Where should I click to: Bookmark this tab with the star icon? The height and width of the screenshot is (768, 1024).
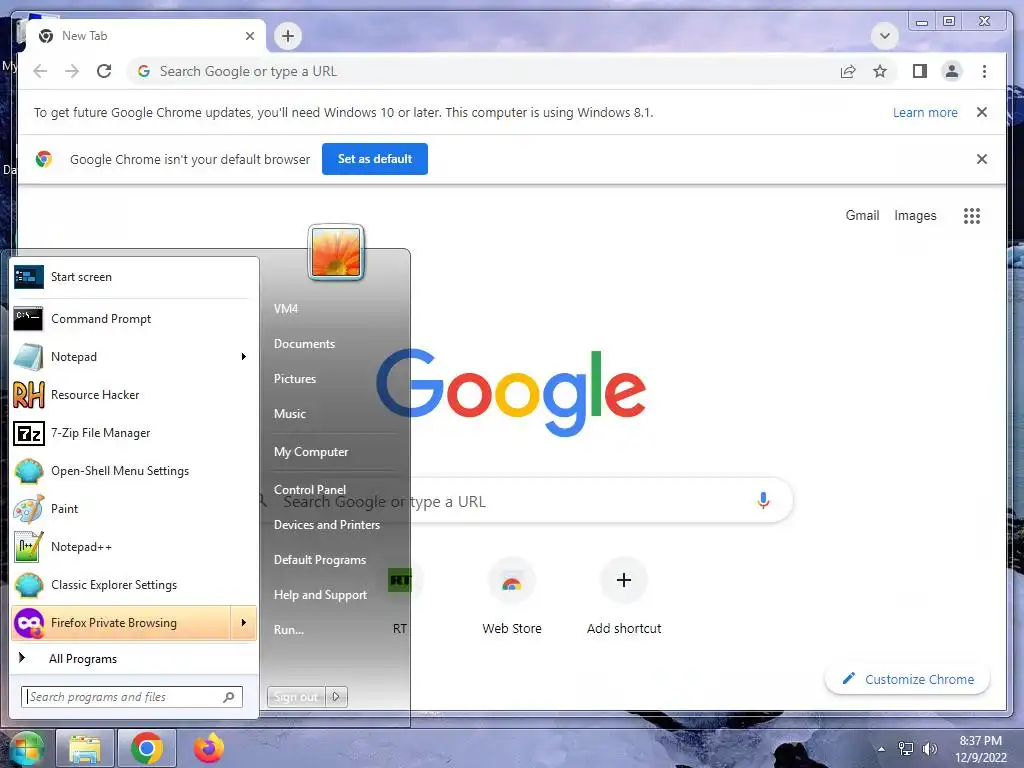880,71
